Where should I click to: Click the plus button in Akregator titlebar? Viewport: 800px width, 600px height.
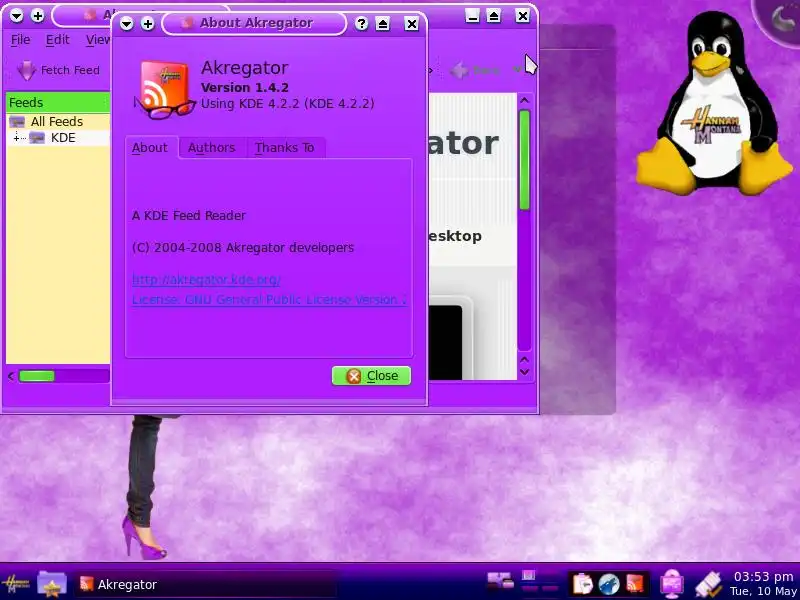[x=38, y=16]
